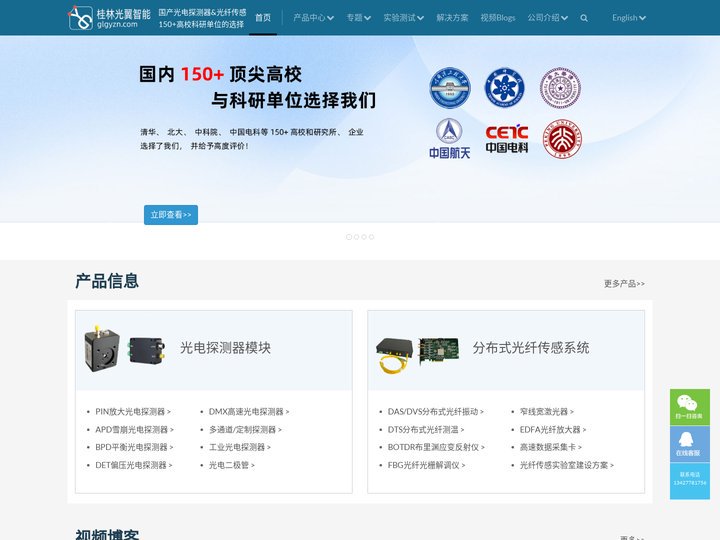The width and height of the screenshot is (720, 540).
Task: Open PIN放大光电探测器 link
Action: [x=133, y=412]
